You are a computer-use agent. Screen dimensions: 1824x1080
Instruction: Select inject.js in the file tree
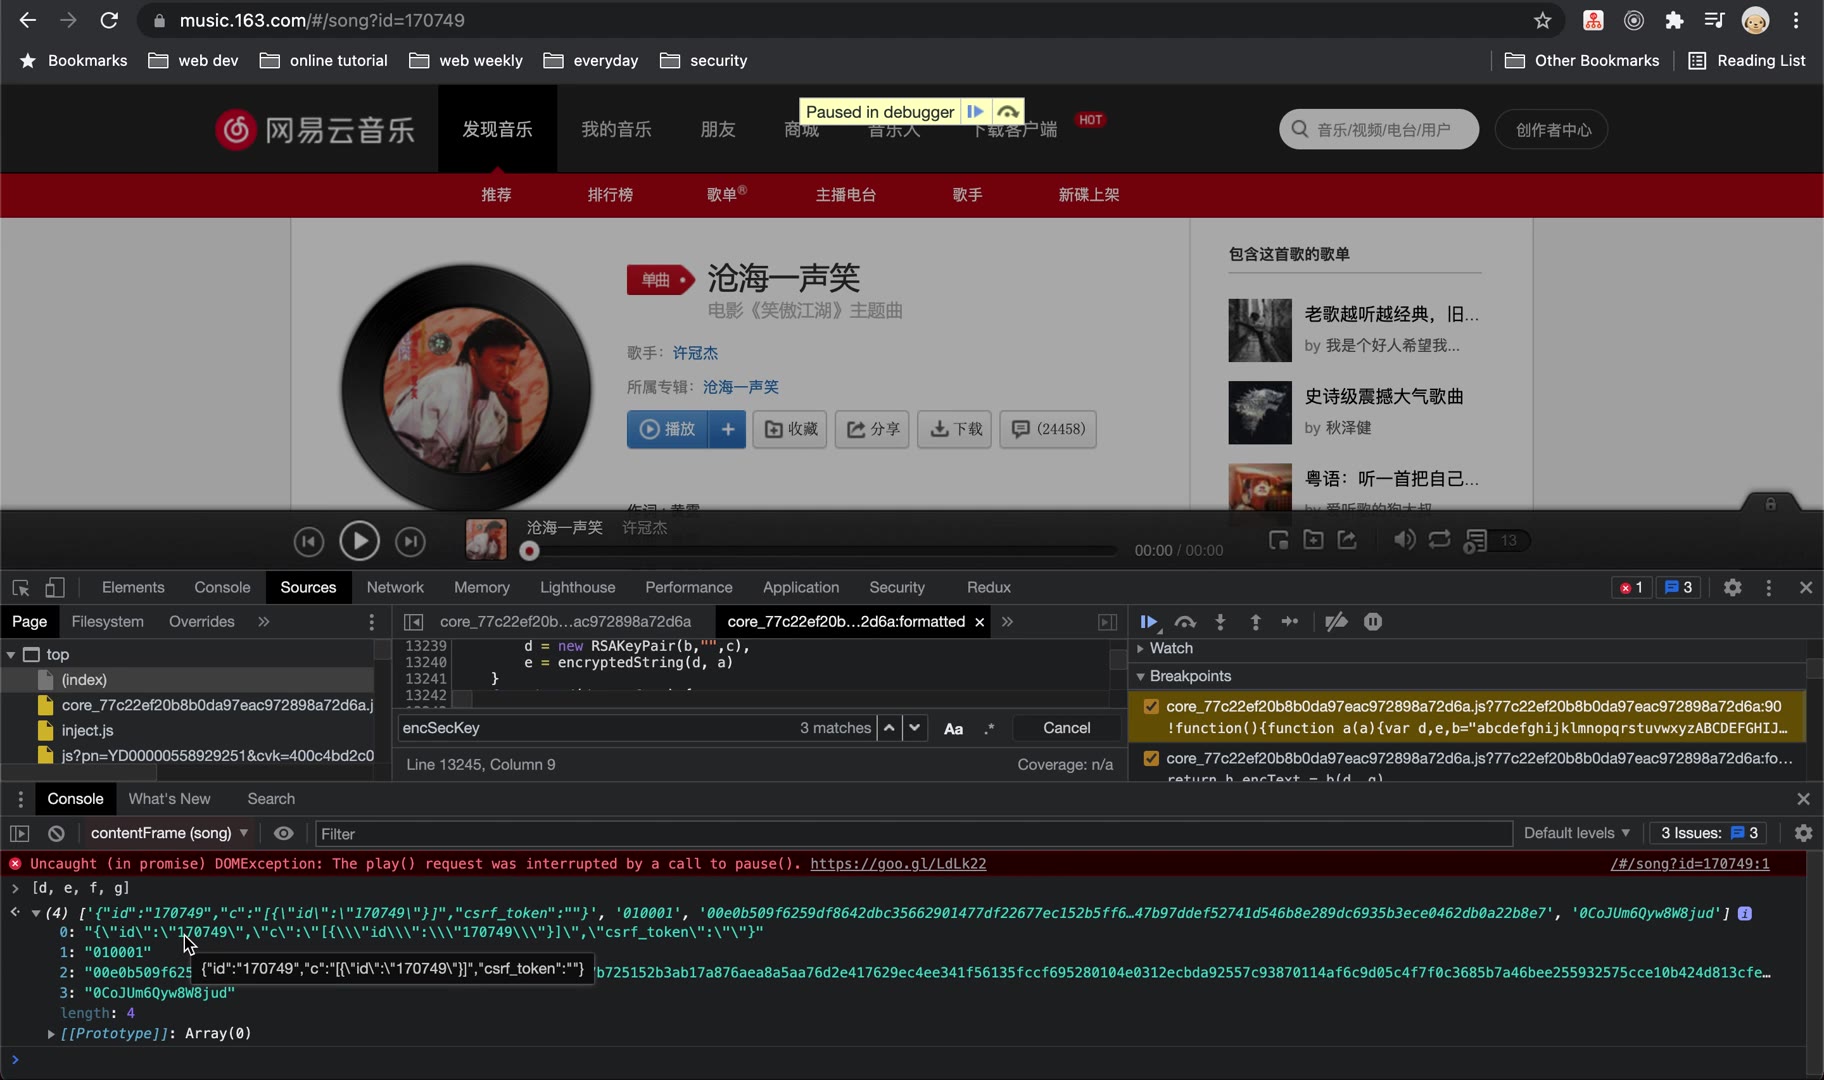click(87, 731)
